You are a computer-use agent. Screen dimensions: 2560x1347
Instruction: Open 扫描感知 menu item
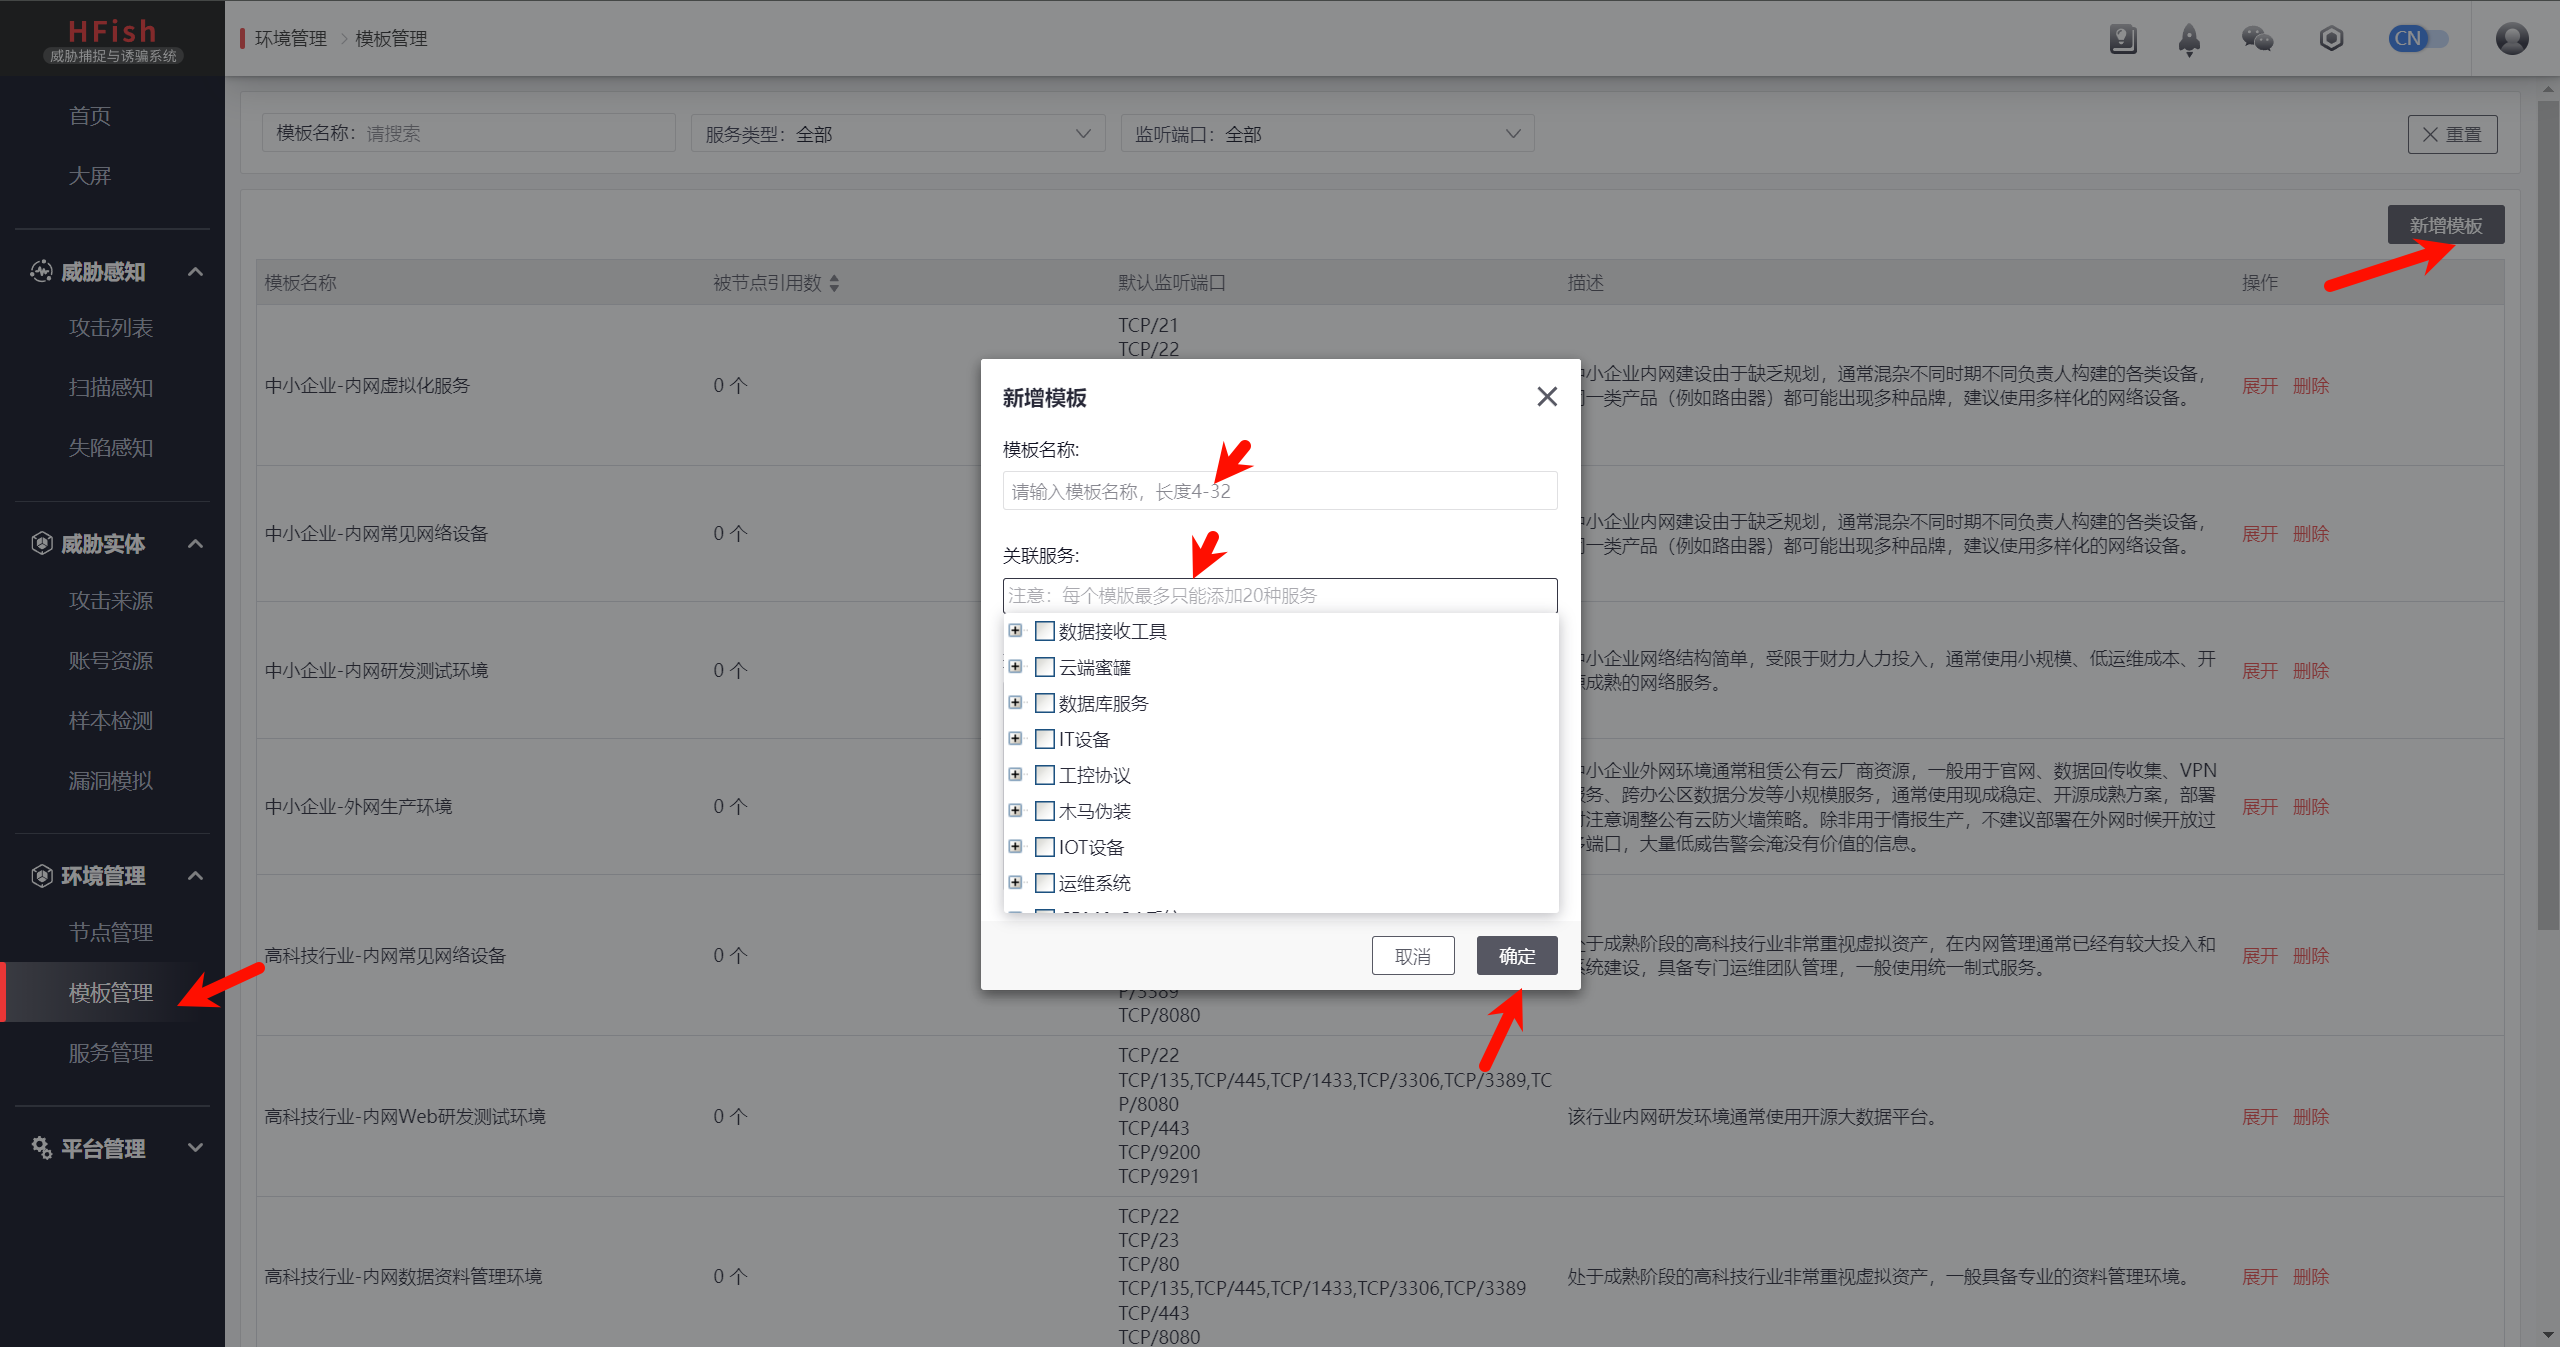click(x=112, y=388)
